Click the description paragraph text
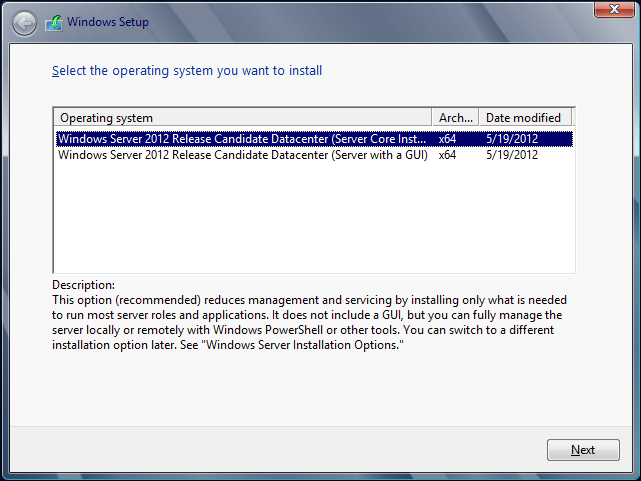 pyautogui.click(x=309, y=322)
